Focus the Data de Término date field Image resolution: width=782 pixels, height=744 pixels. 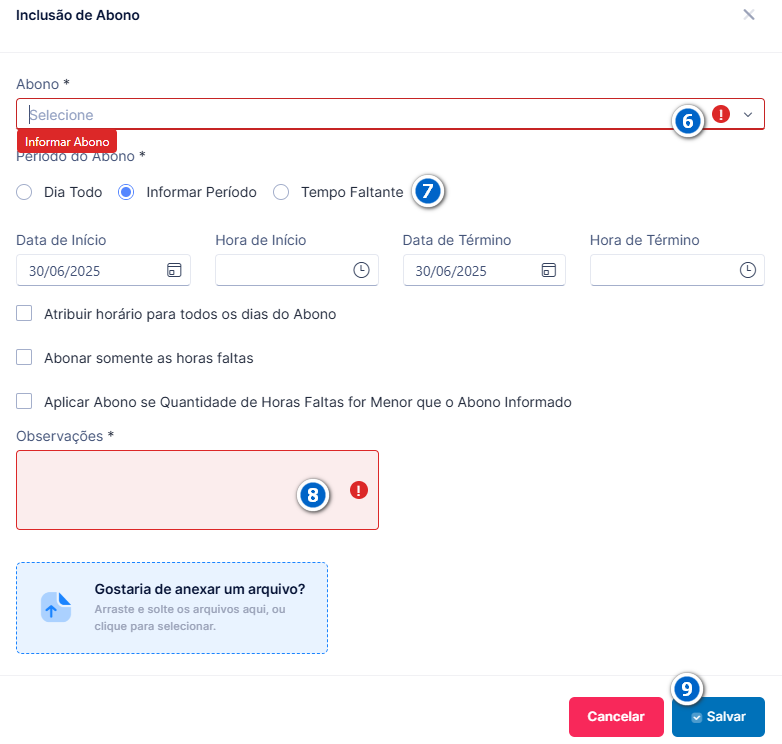[484, 270]
